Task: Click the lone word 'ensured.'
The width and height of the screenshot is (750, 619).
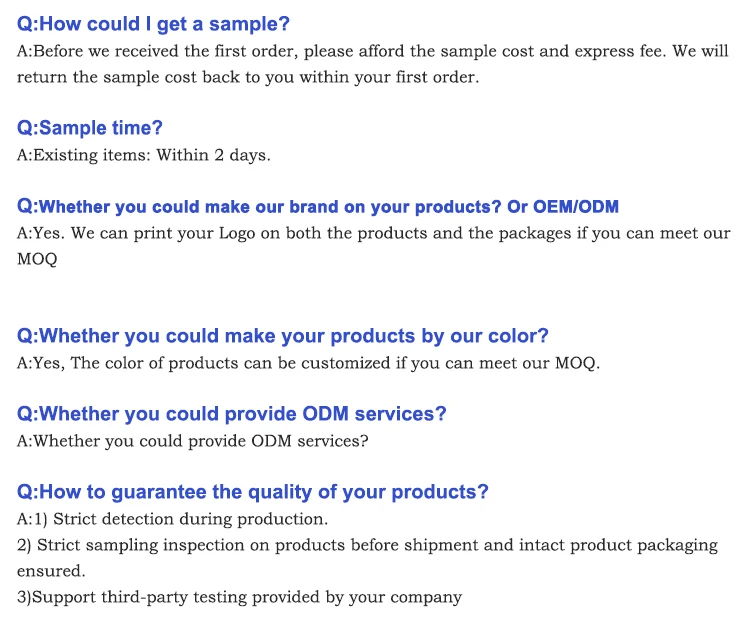Action: coord(51,571)
